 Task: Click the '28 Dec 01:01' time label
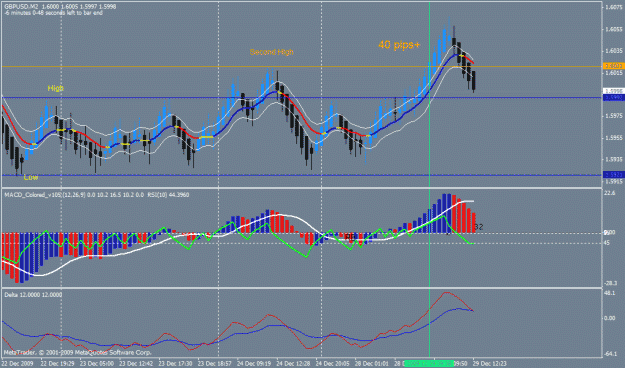[x=372, y=364]
